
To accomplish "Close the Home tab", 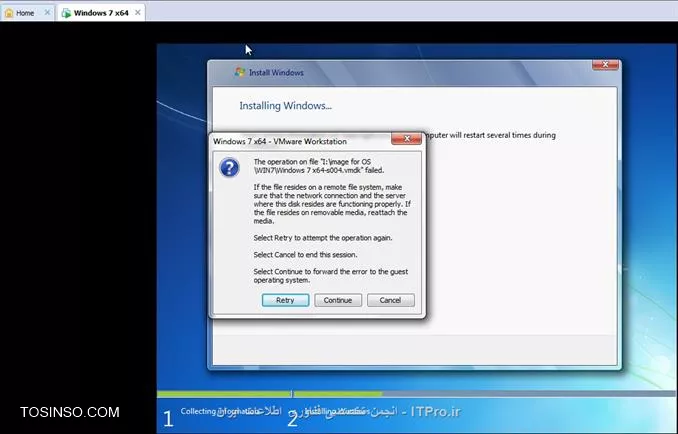I will tap(47, 13).
